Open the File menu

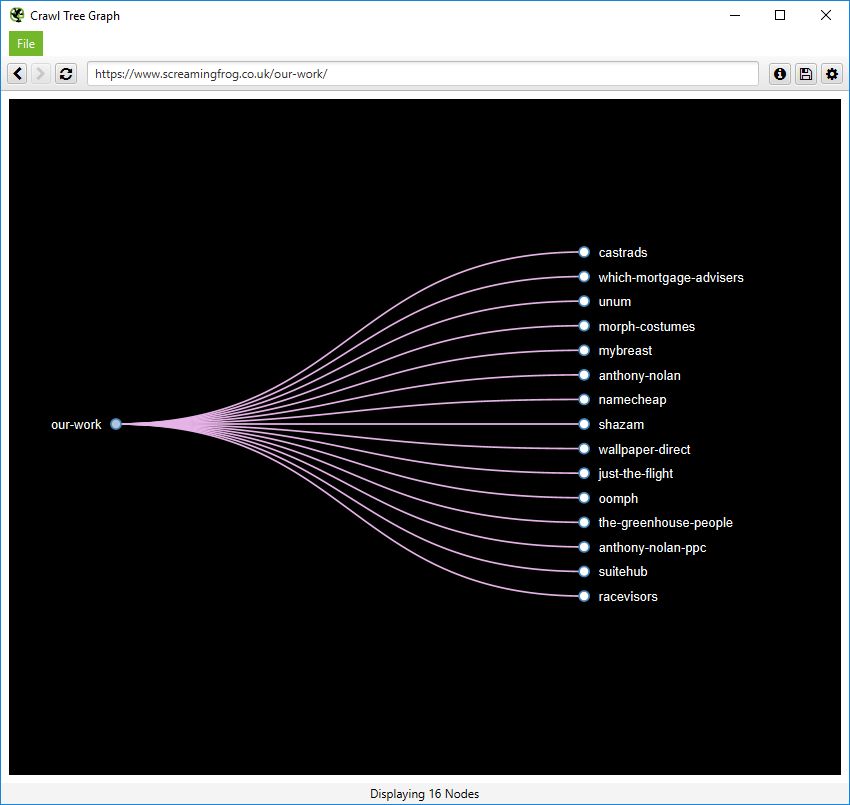[25, 43]
